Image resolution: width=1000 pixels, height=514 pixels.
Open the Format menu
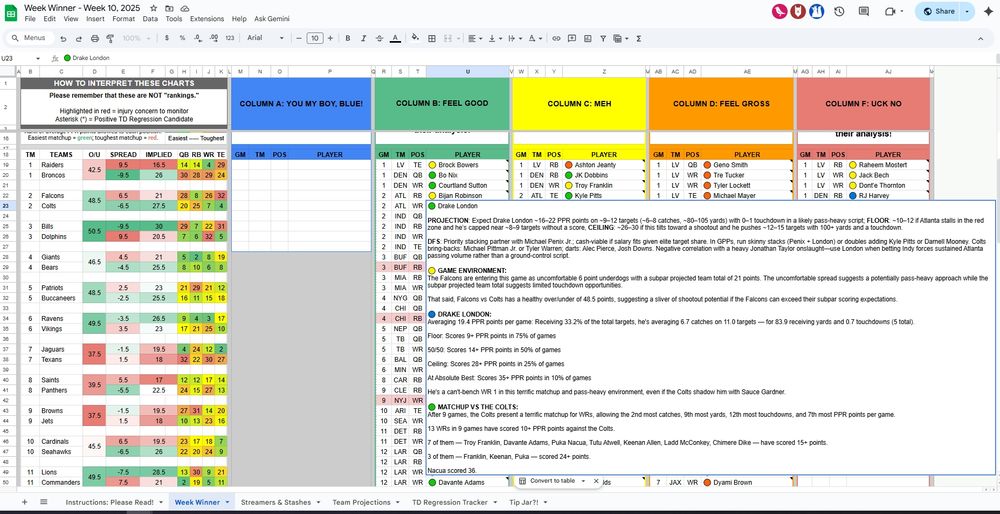pos(123,19)
